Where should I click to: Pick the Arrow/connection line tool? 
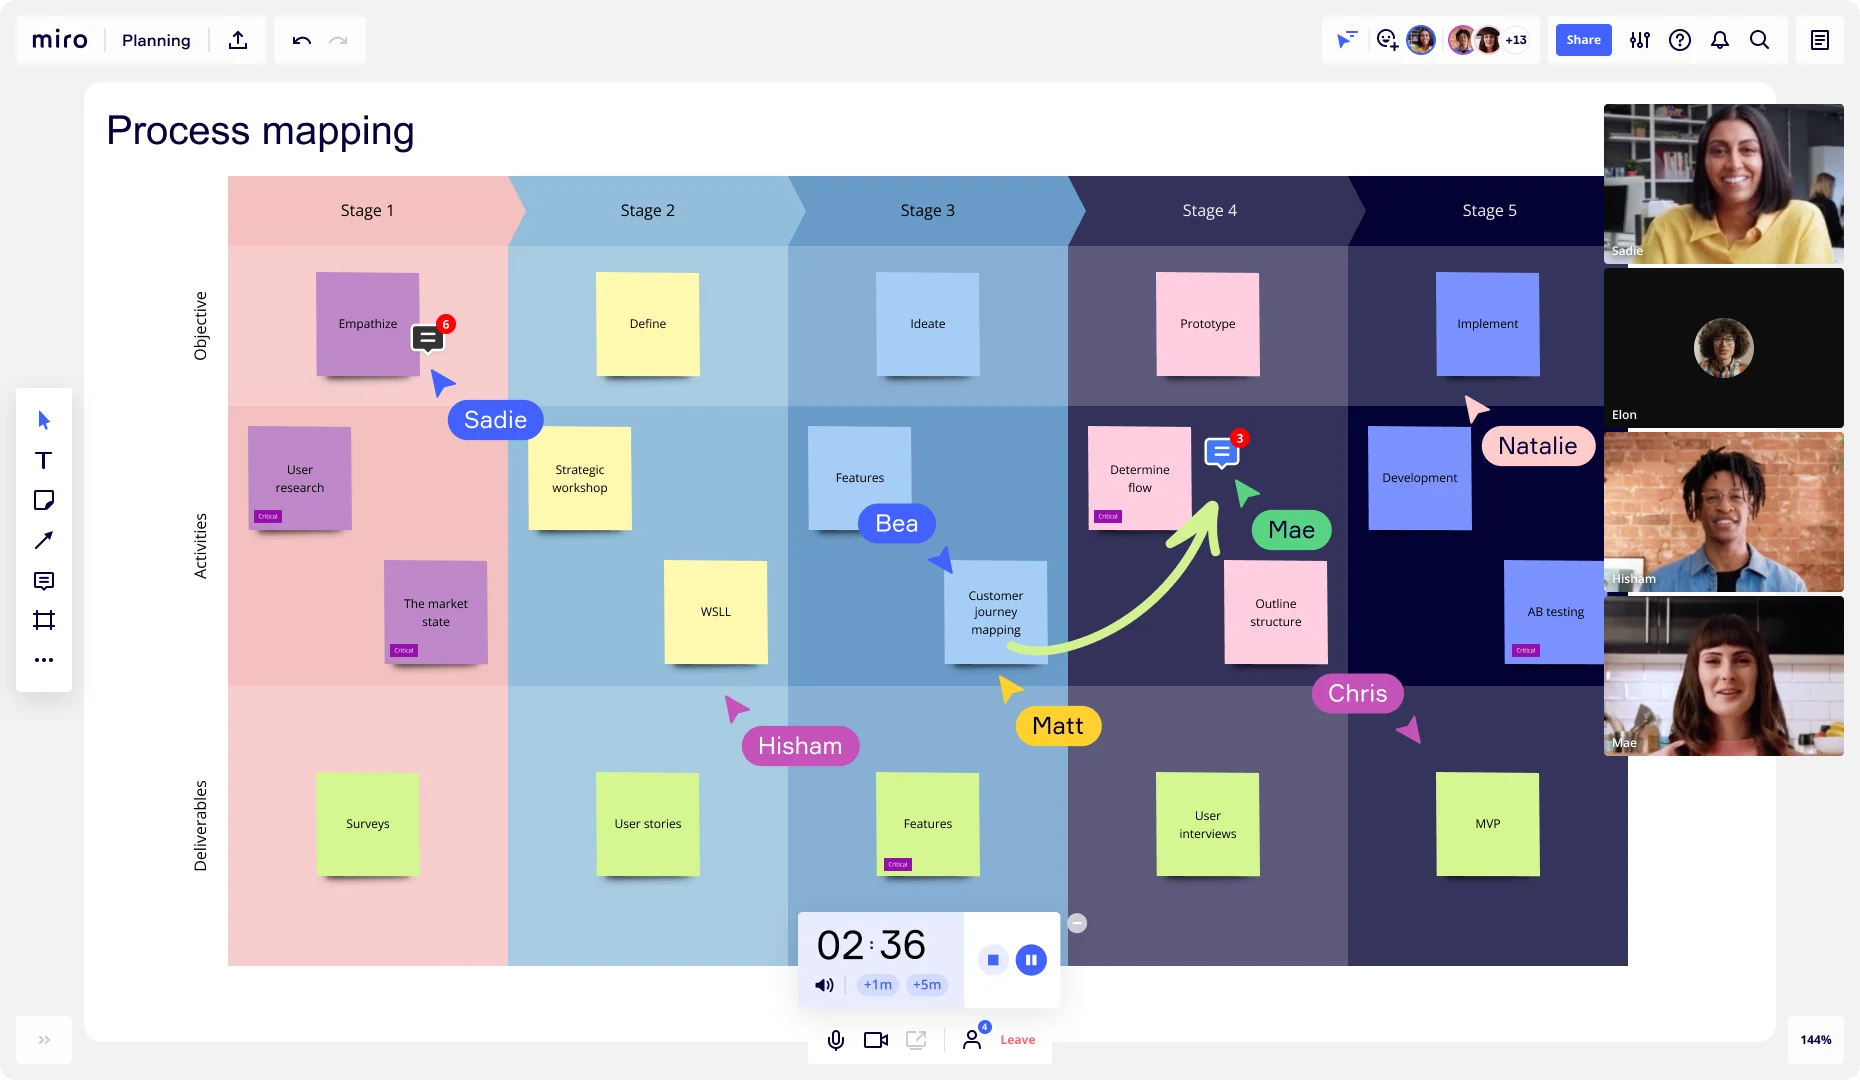tap(44, 540)
